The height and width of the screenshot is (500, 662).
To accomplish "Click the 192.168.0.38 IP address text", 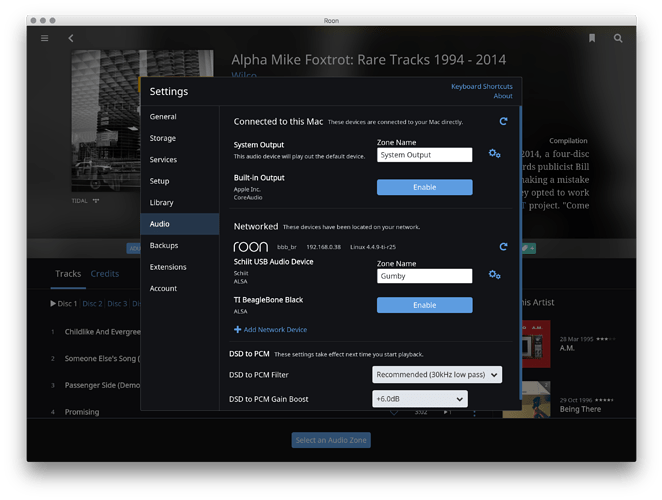I will (323, 247).
